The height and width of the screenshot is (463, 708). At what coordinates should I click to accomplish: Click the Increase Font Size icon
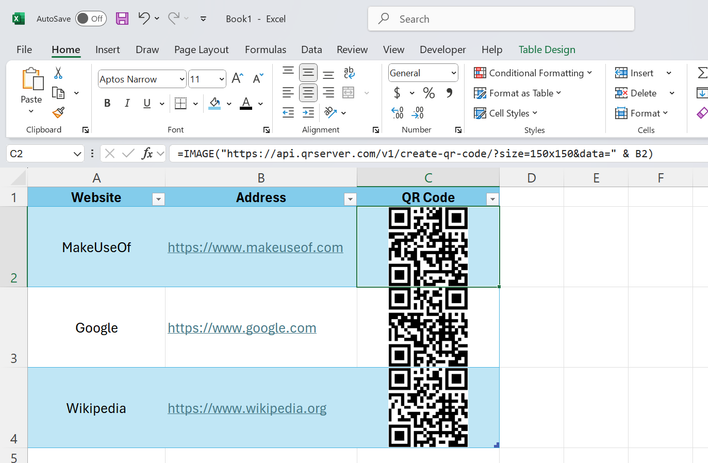click(238, 79)
